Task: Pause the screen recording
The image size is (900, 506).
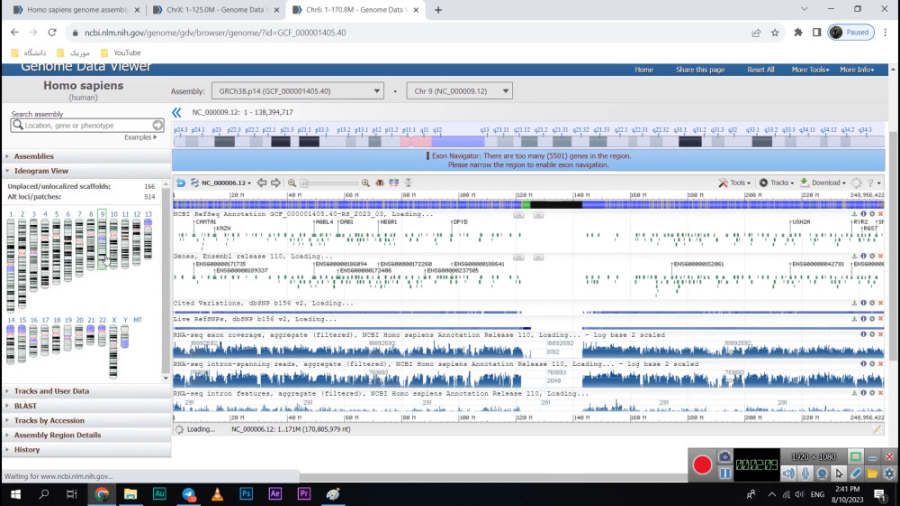Action: coord(724,473)
